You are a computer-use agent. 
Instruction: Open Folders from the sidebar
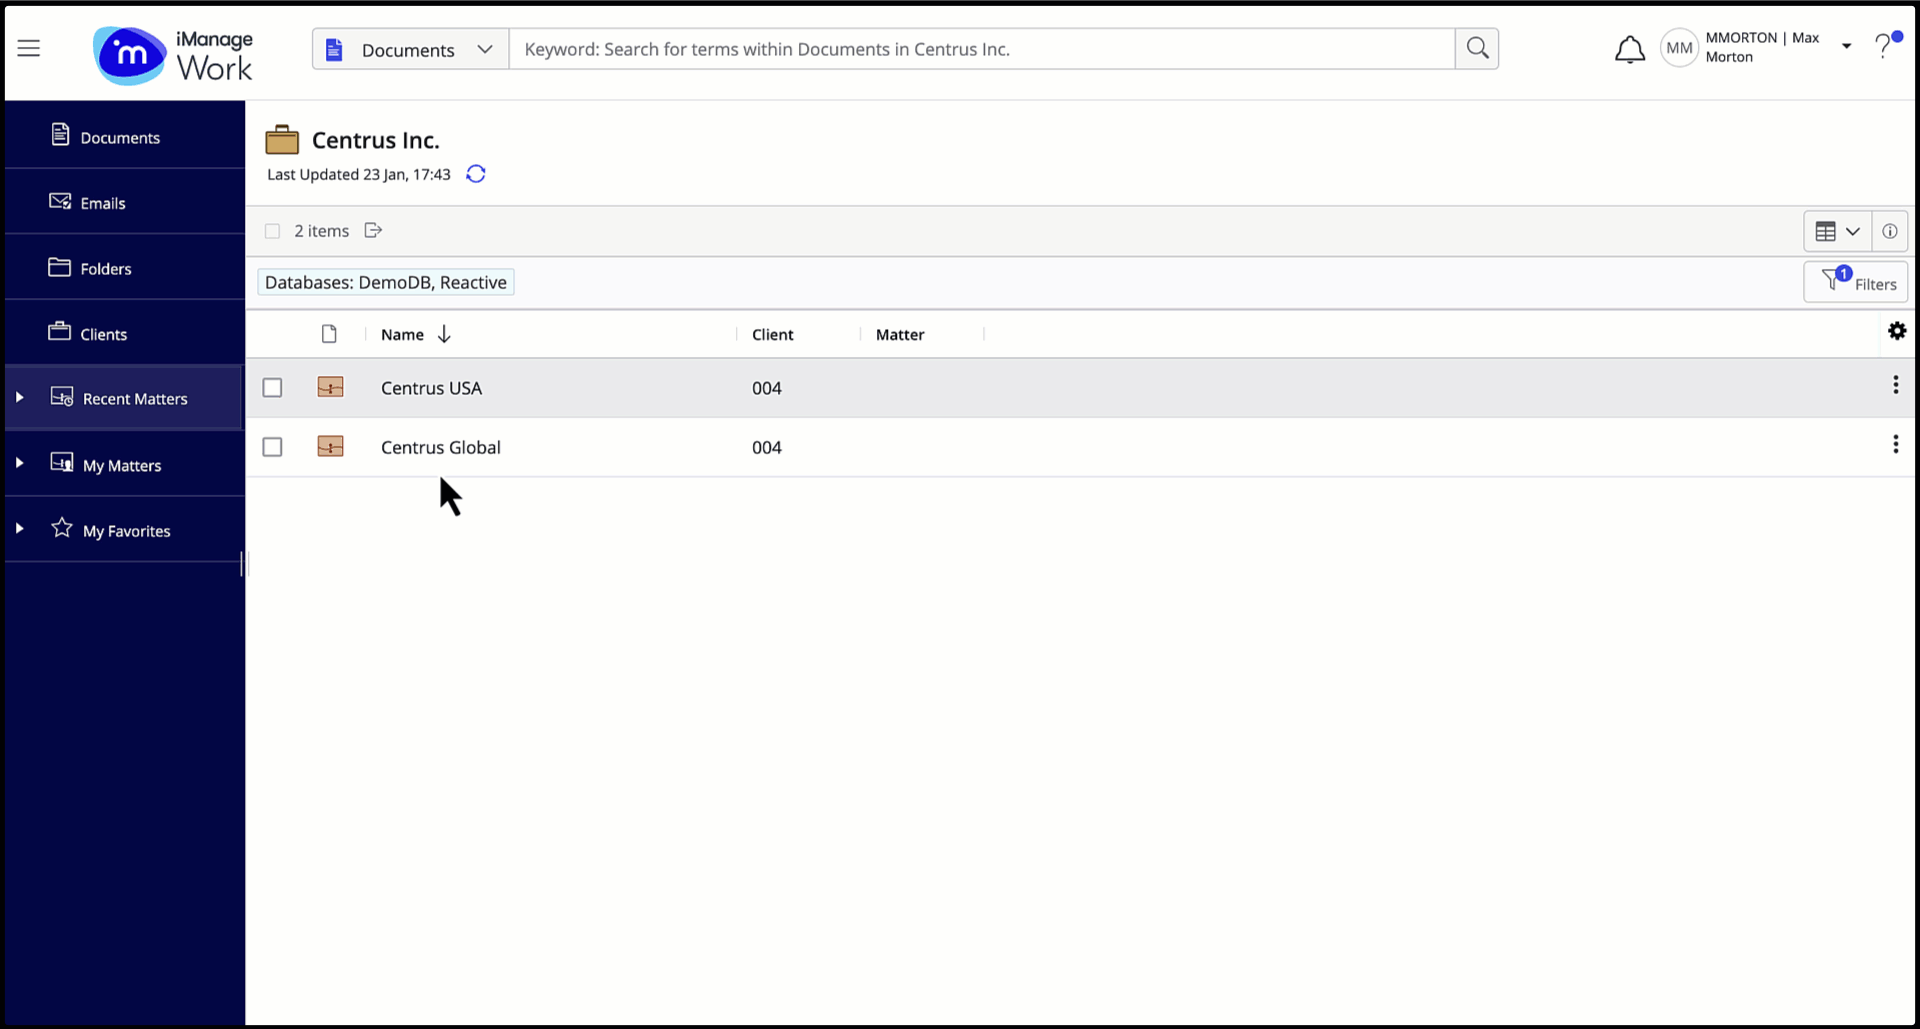[105, 268]
